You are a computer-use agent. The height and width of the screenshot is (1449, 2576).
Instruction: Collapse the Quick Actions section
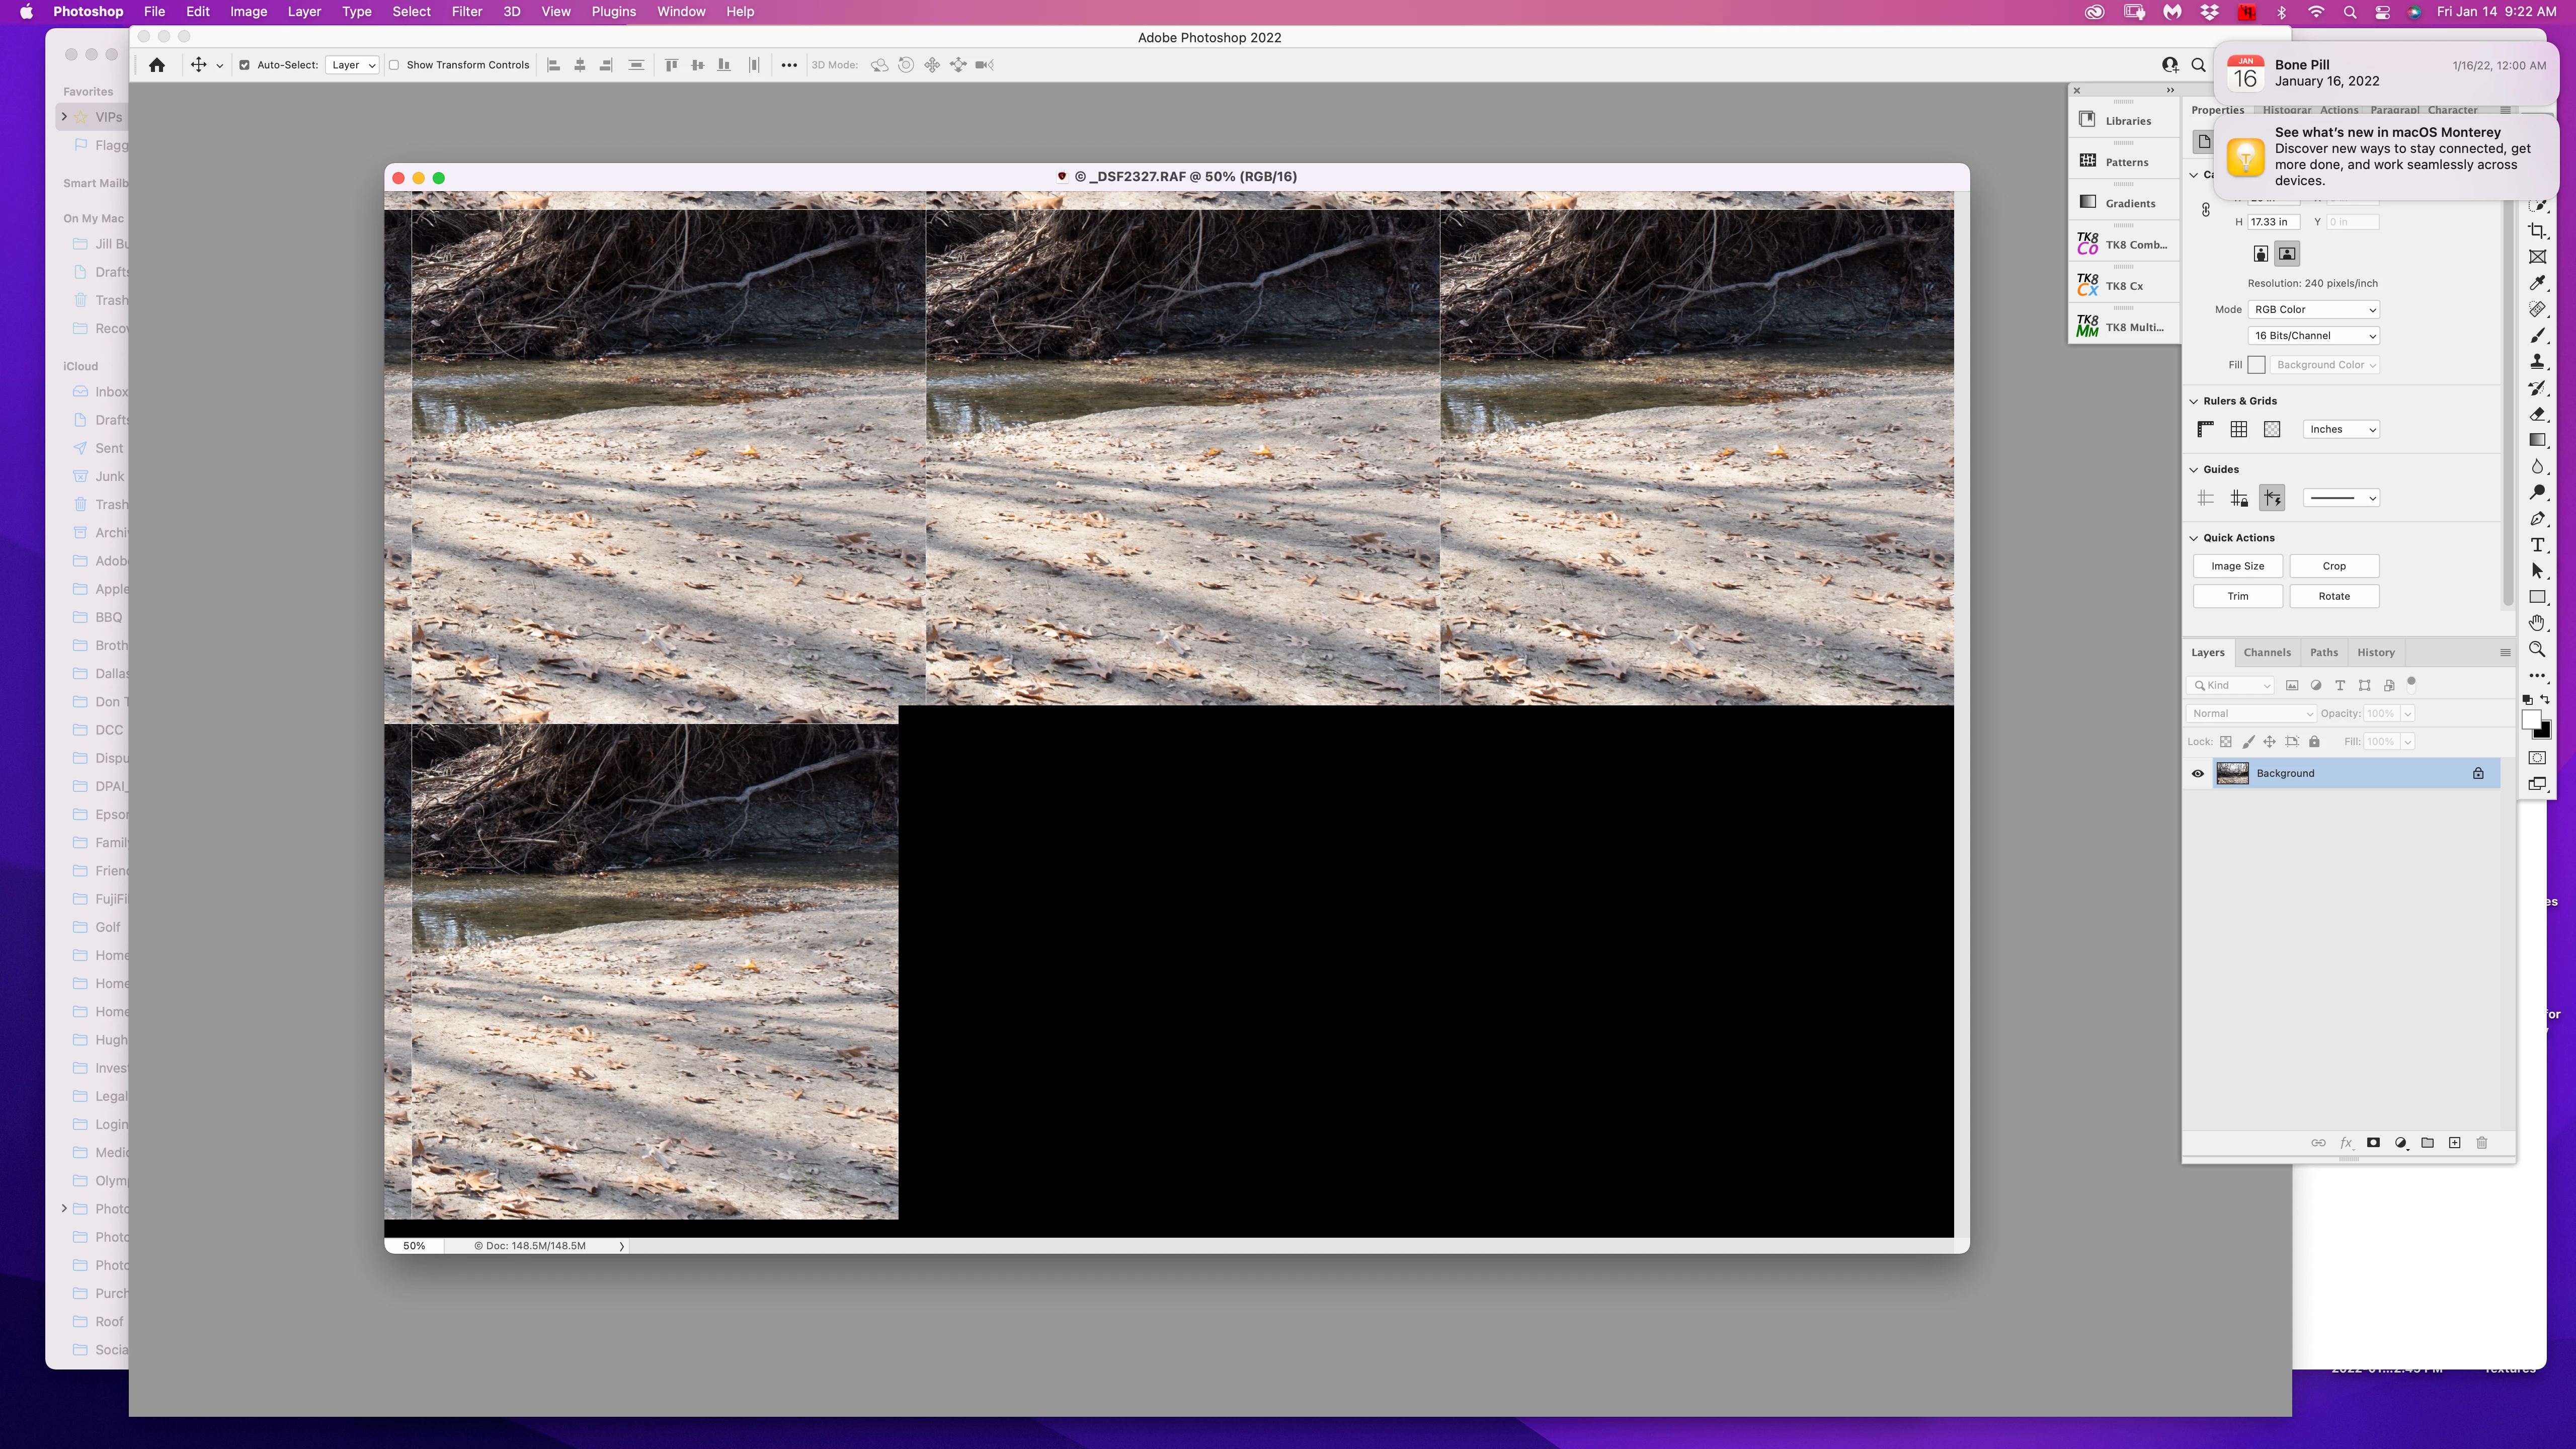(2195, 538)
